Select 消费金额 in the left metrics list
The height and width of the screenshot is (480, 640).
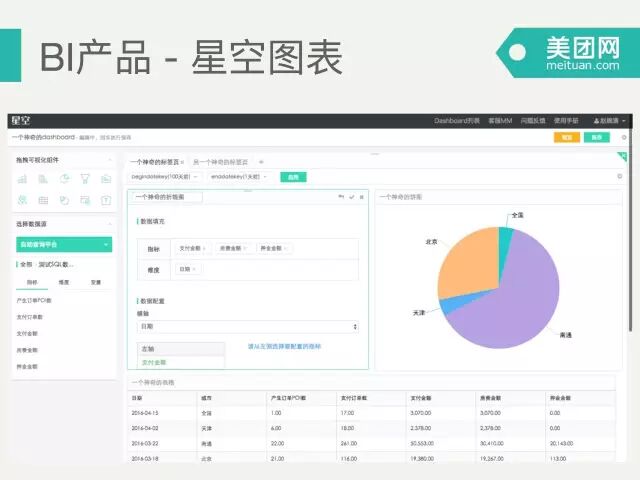[x=27, y=350]
